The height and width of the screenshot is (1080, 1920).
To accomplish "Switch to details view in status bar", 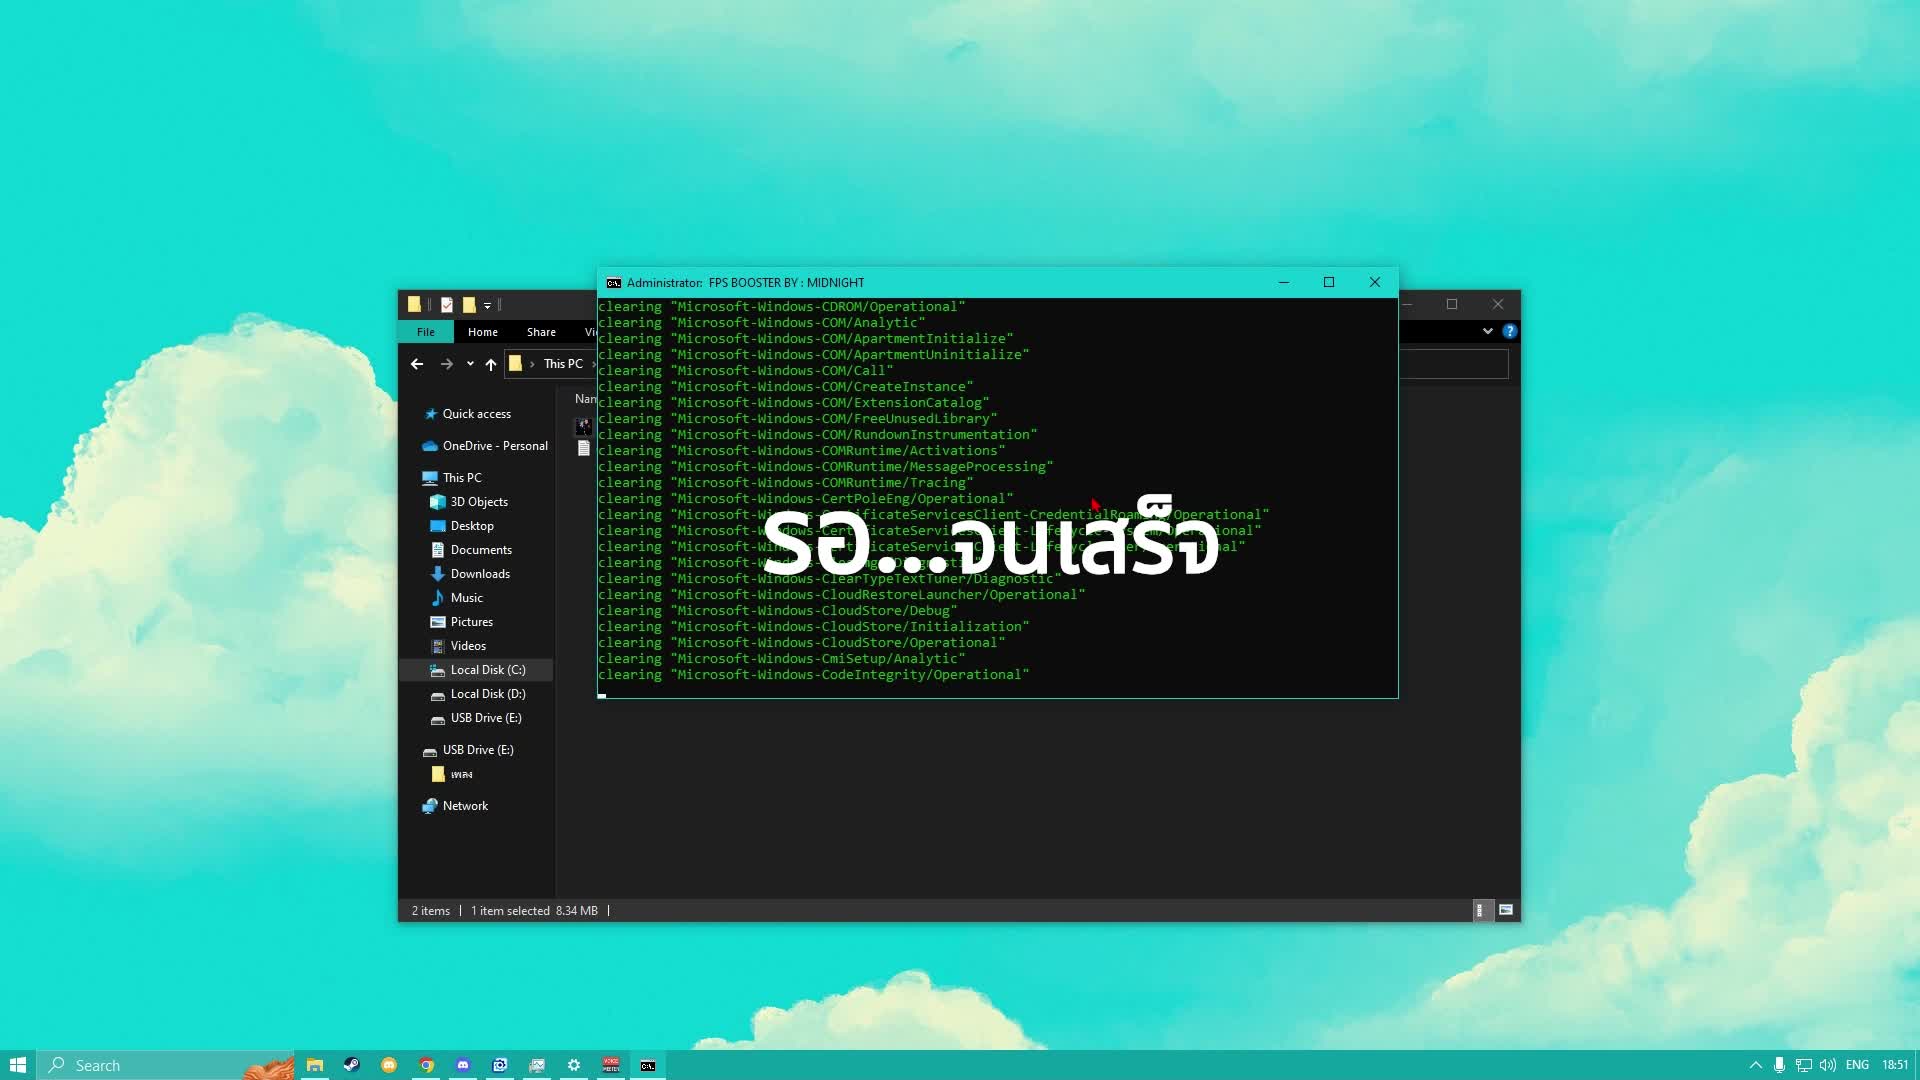I will 1480,910.
